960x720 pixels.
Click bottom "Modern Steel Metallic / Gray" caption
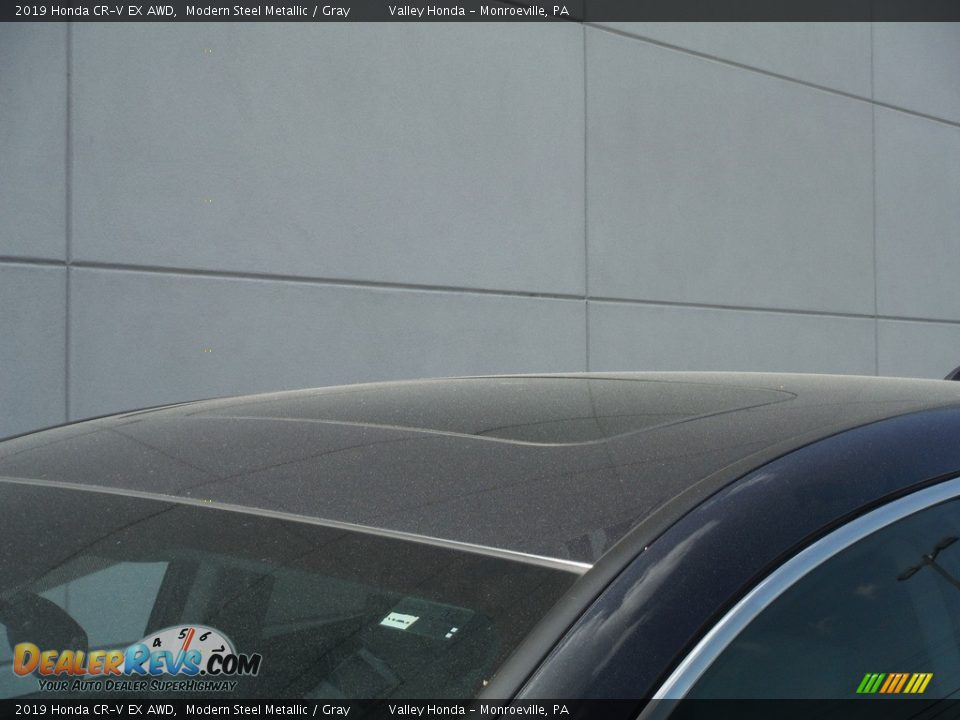click(x=267, y=710)
